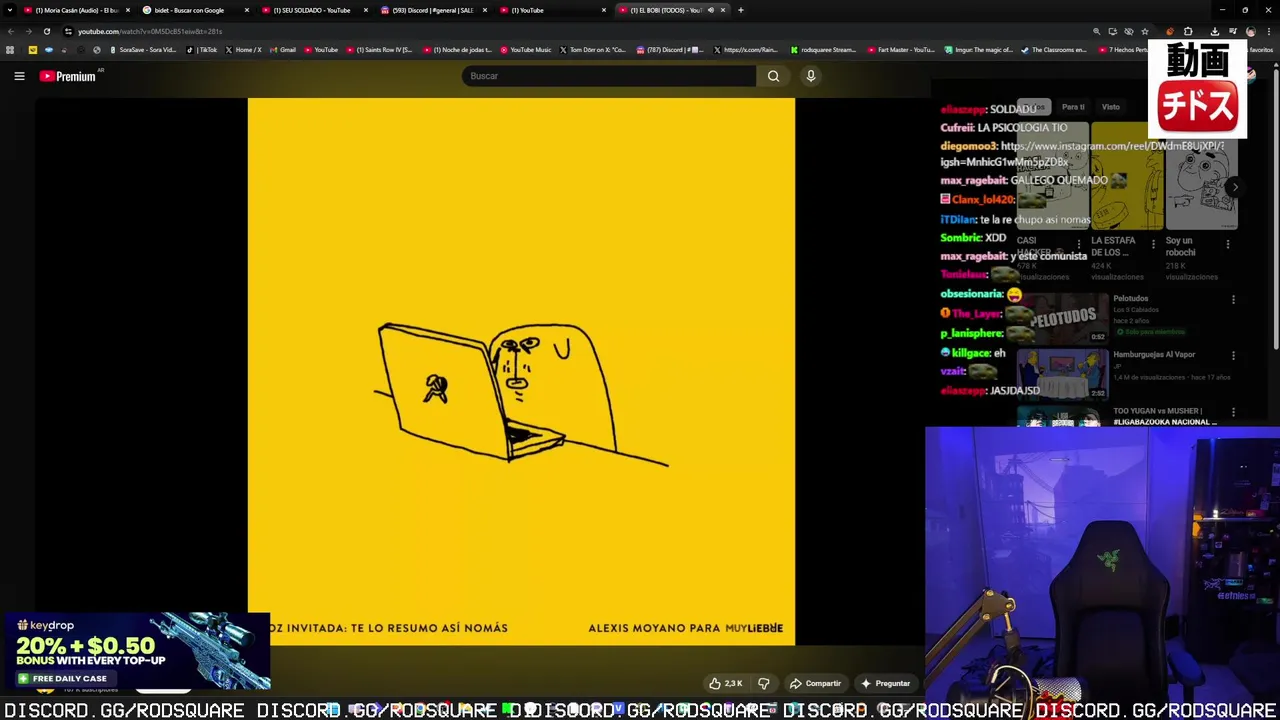Image resolution: width=1280 pixels, height=720 pixels.
Task: Advance shelf with right chevron arrow
Action: [1235, 187]
